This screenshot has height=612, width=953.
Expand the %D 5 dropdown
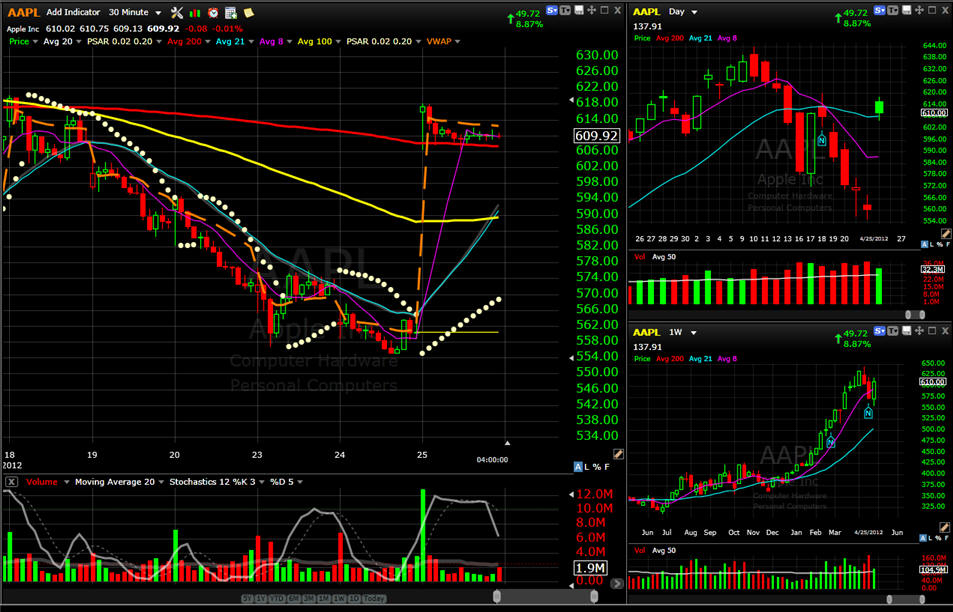(x=300, y=482)
